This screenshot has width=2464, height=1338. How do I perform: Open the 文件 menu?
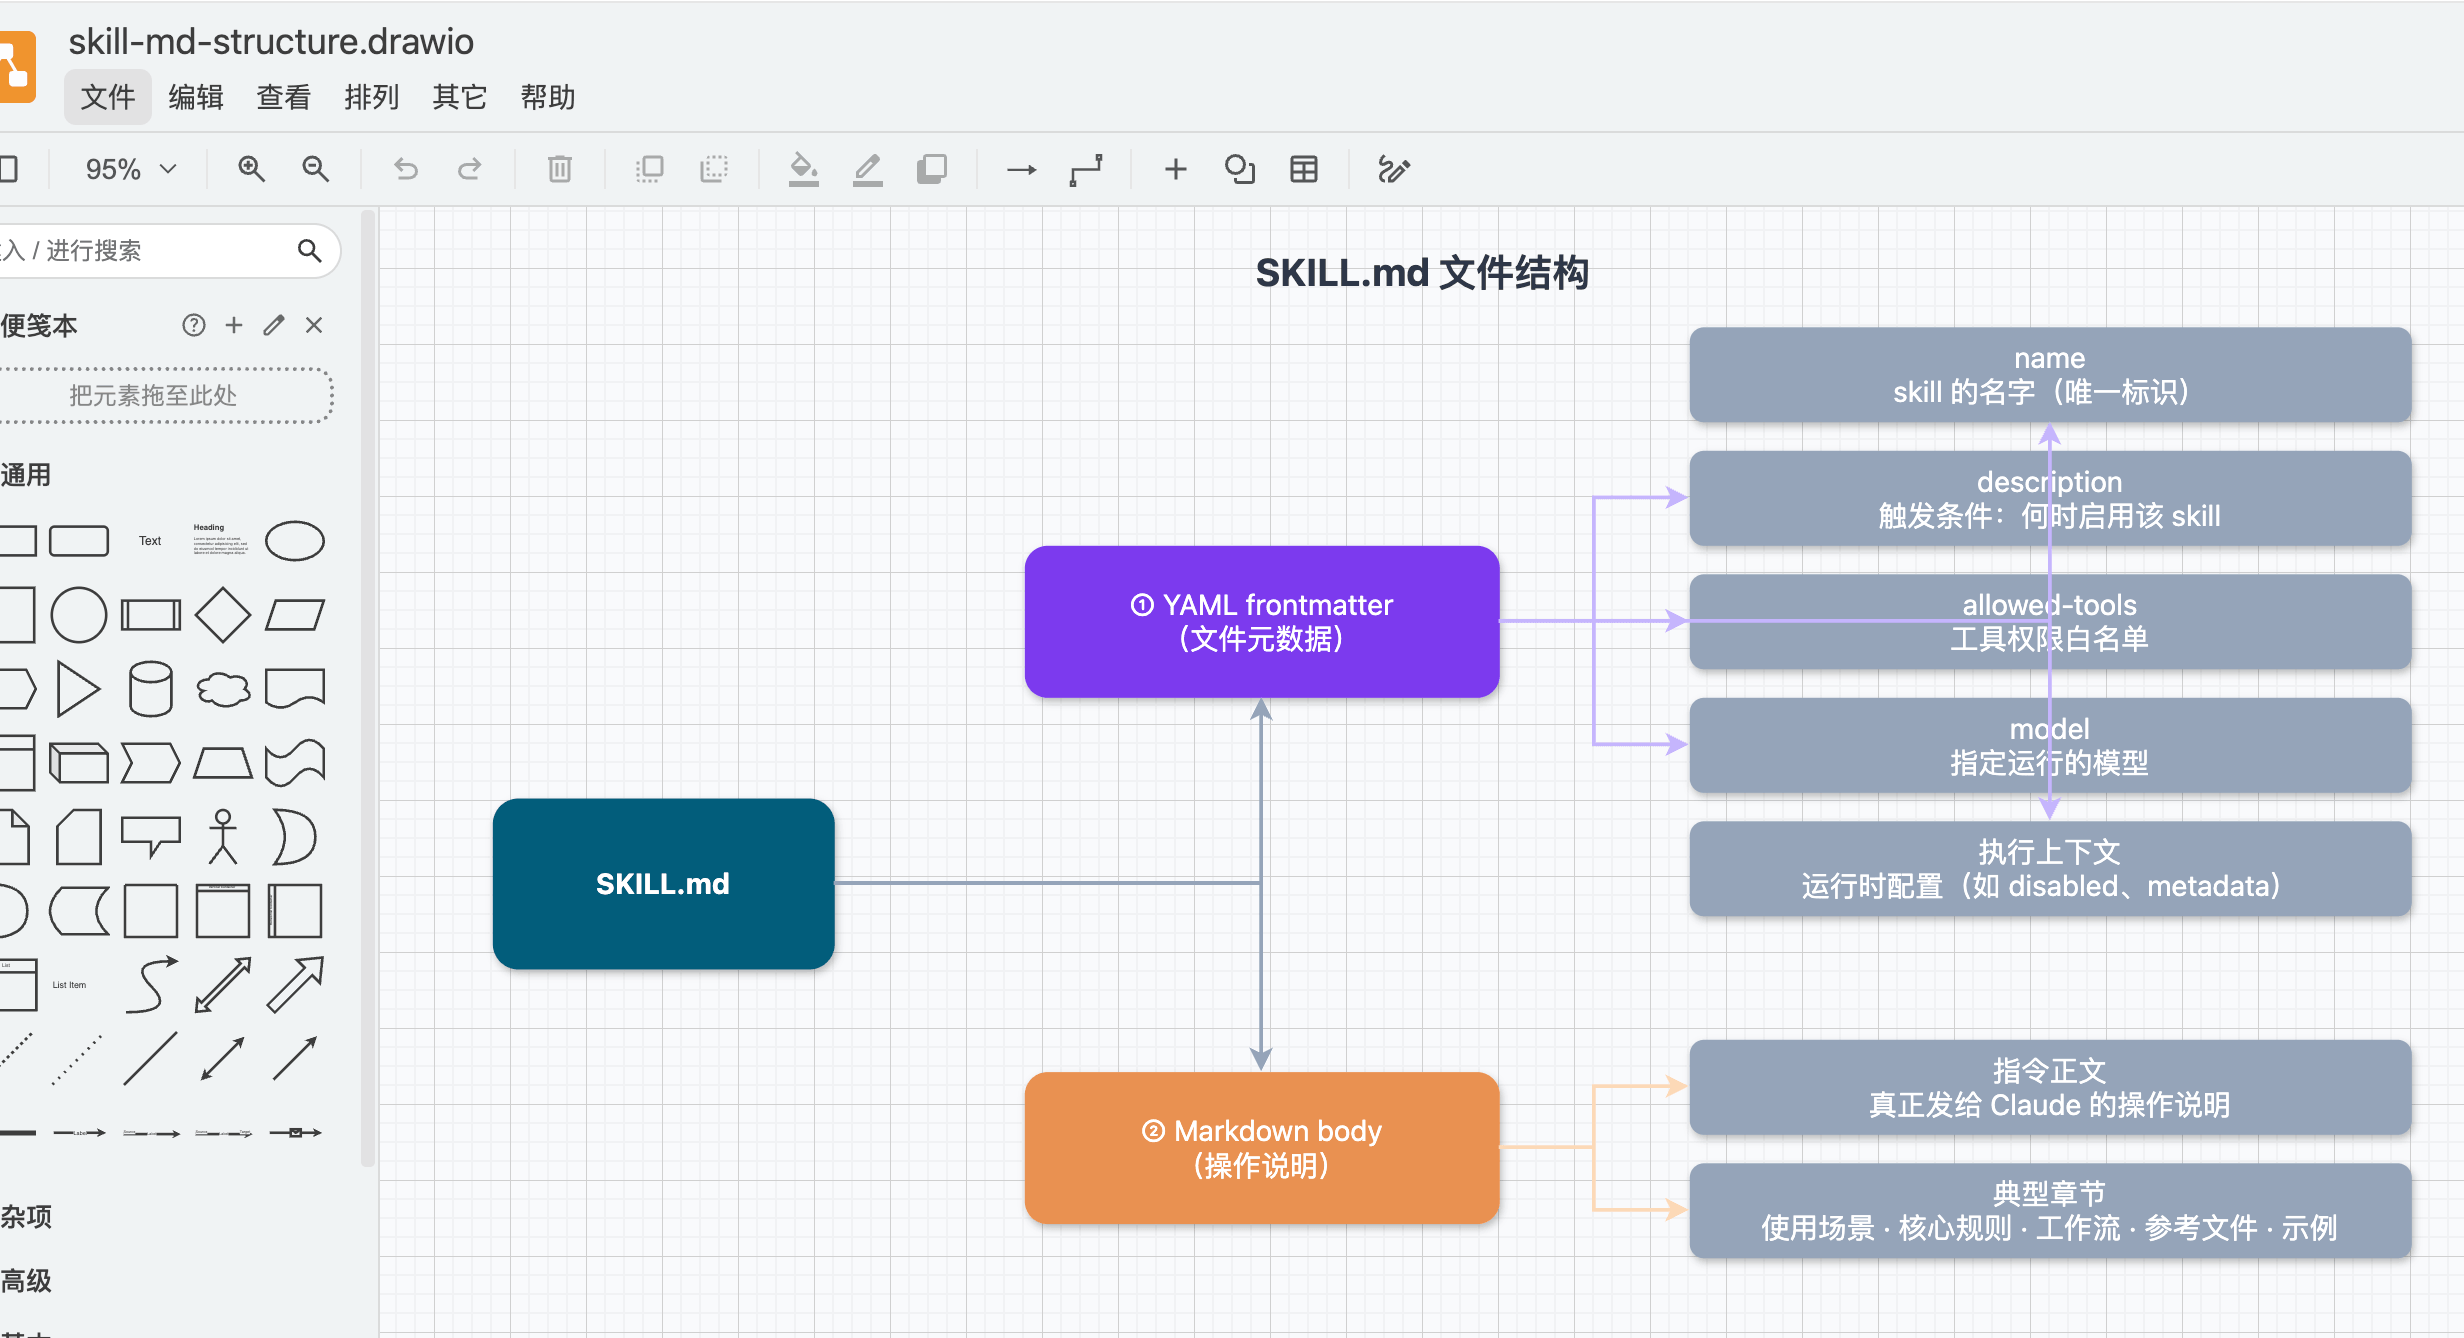coord(108,97)
